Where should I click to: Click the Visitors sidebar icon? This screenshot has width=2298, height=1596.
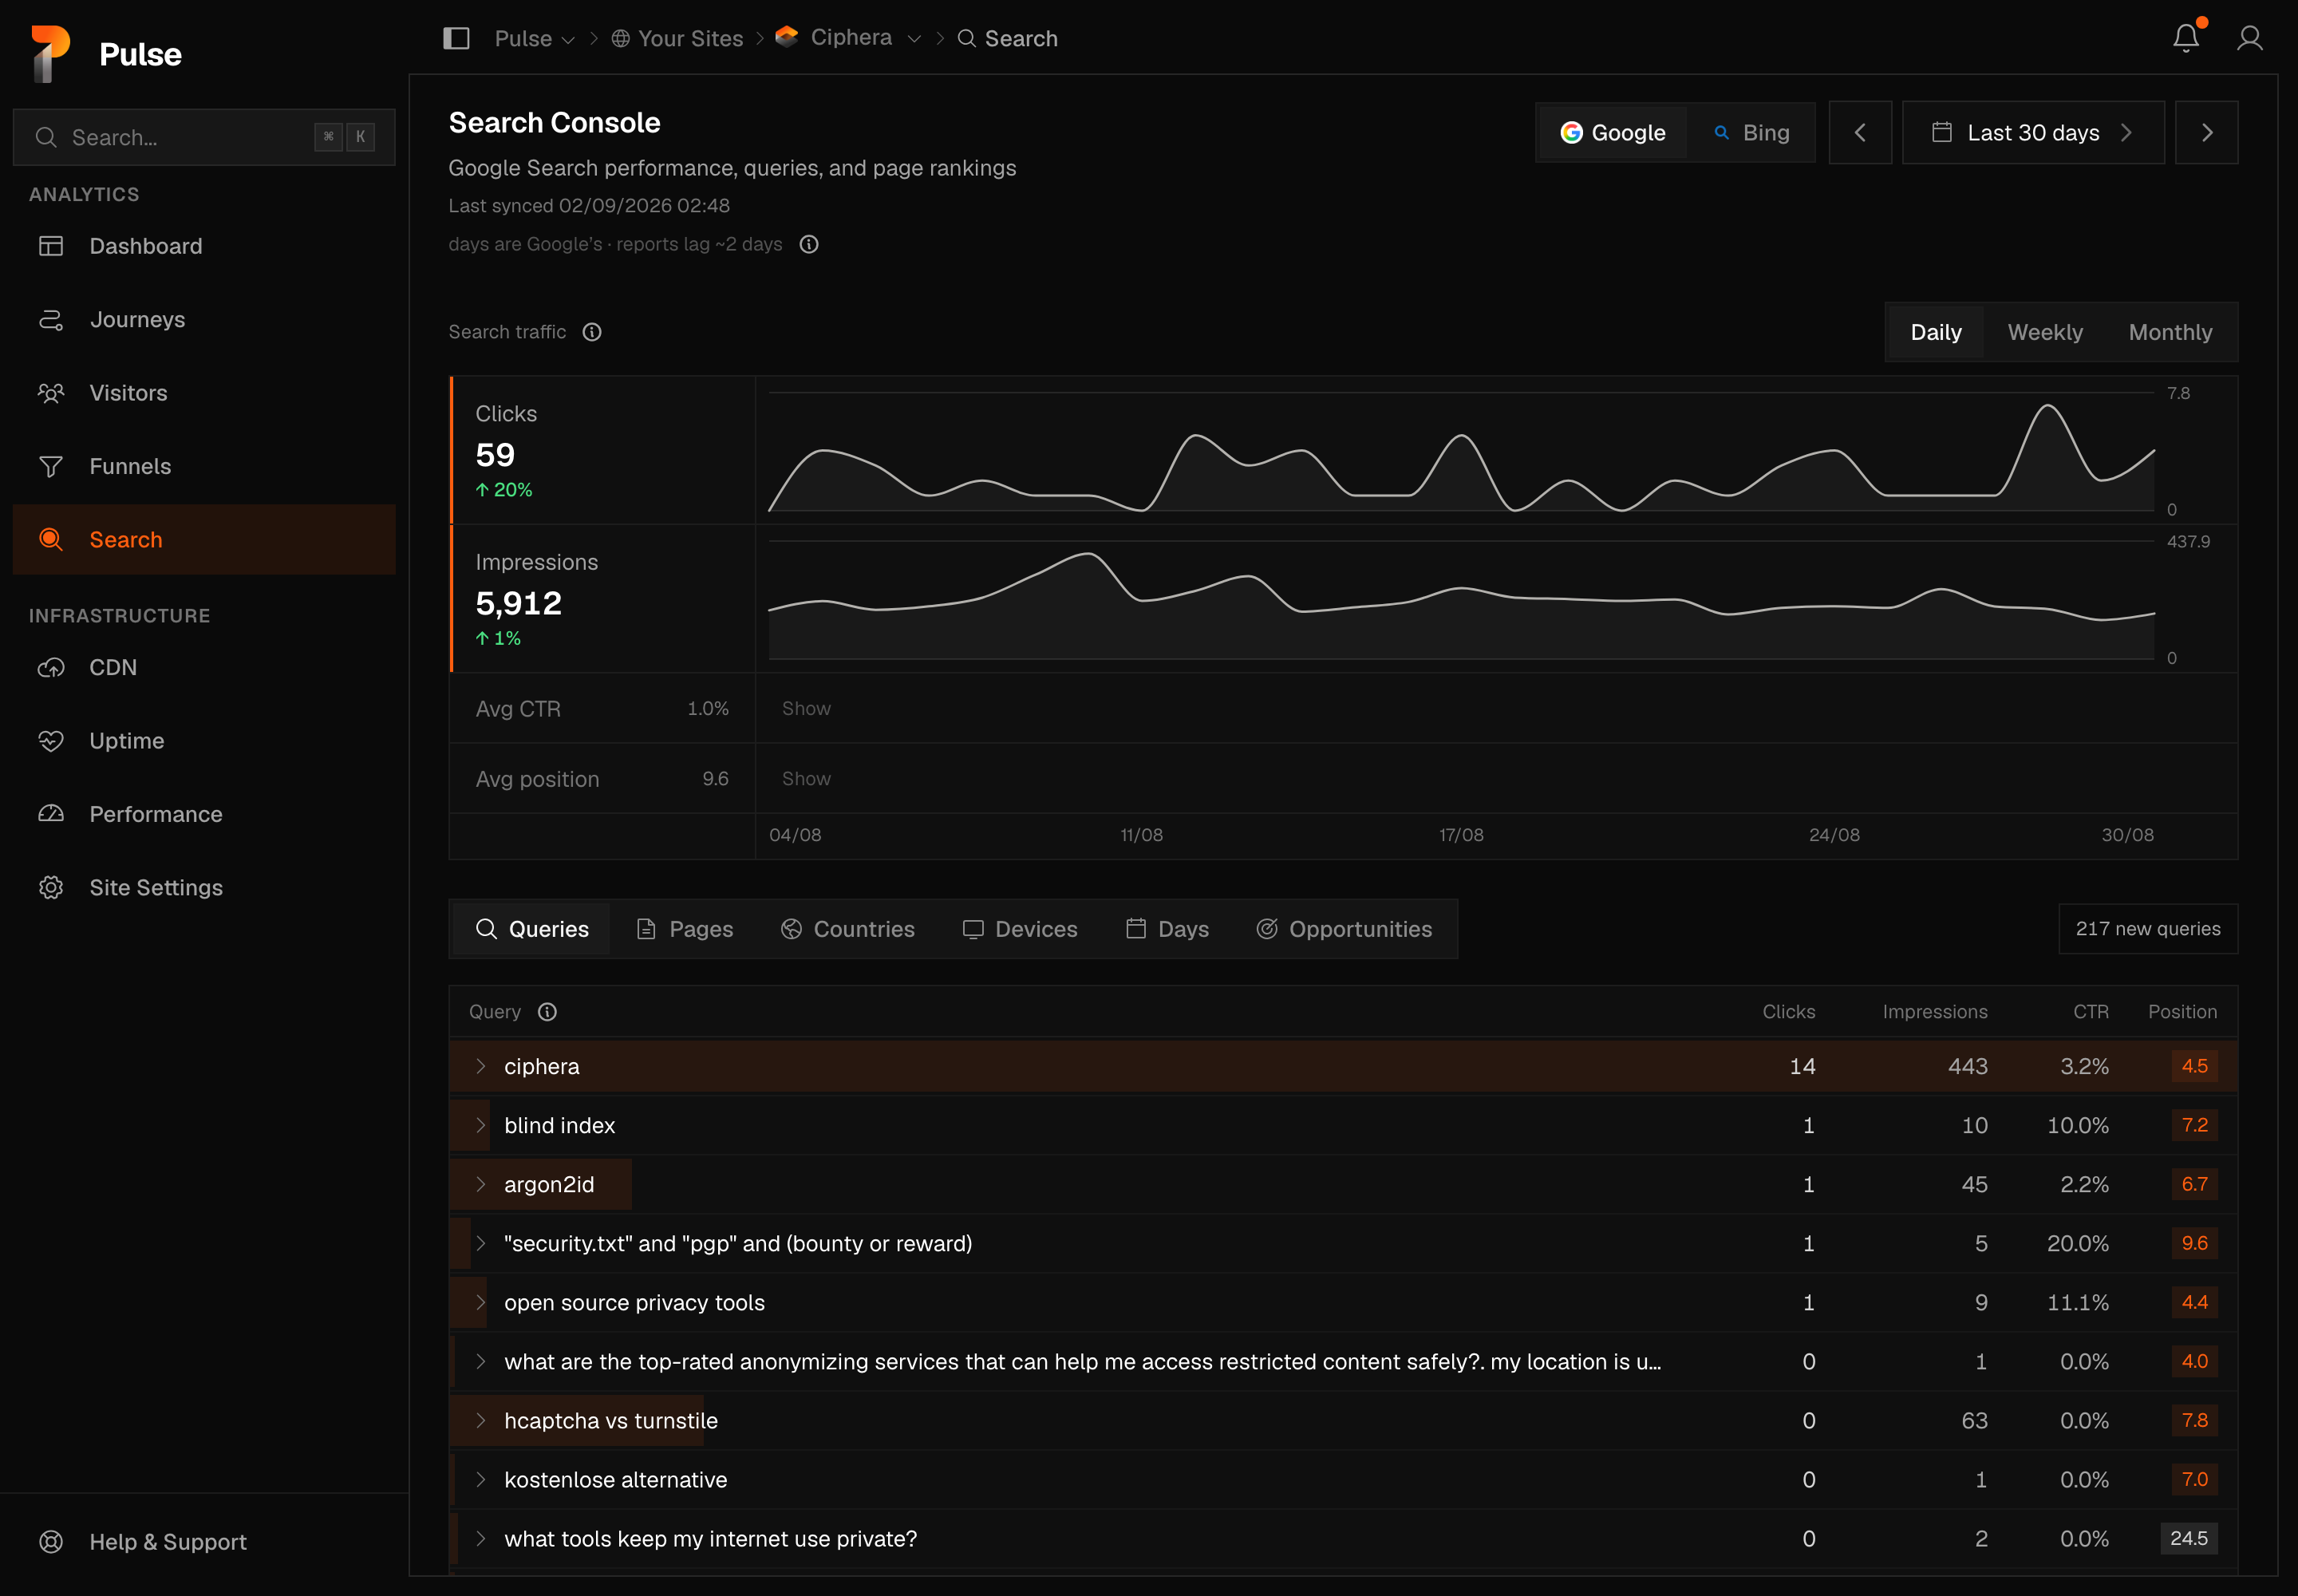click(x=51, y=393)
